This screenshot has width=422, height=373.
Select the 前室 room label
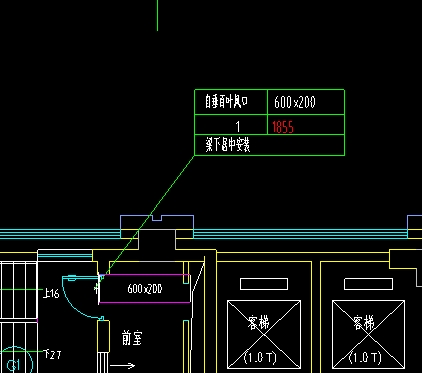[x=132, y=338]
